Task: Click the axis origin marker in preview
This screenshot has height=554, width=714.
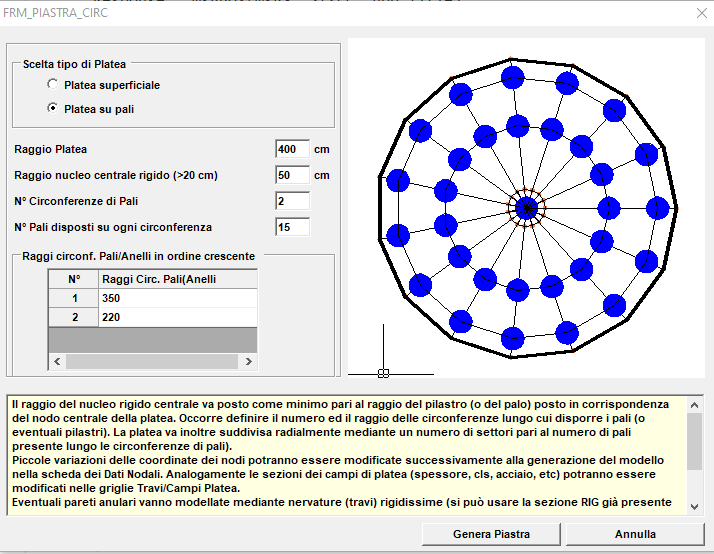Action: click(x=383, y=374)
